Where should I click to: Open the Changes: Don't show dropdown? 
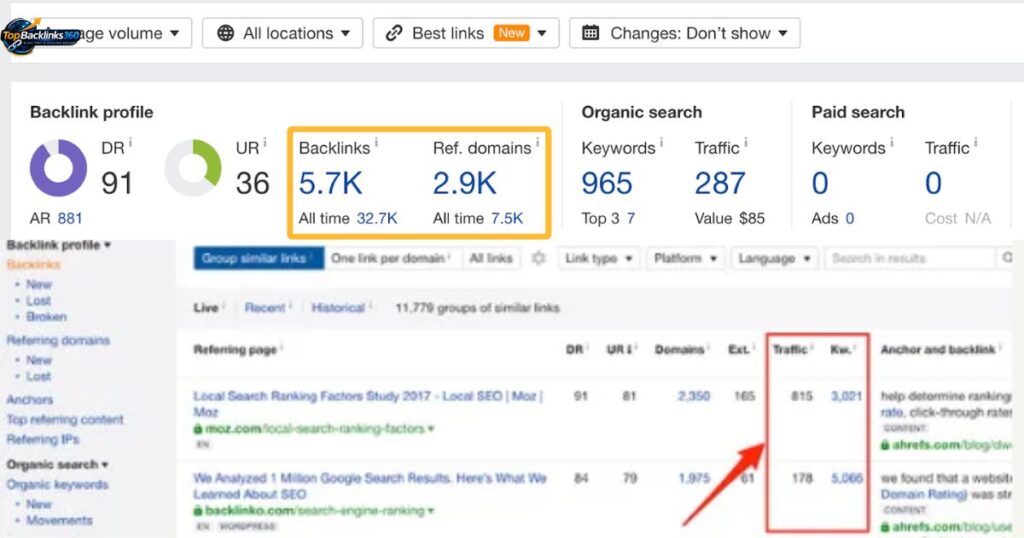684,33
